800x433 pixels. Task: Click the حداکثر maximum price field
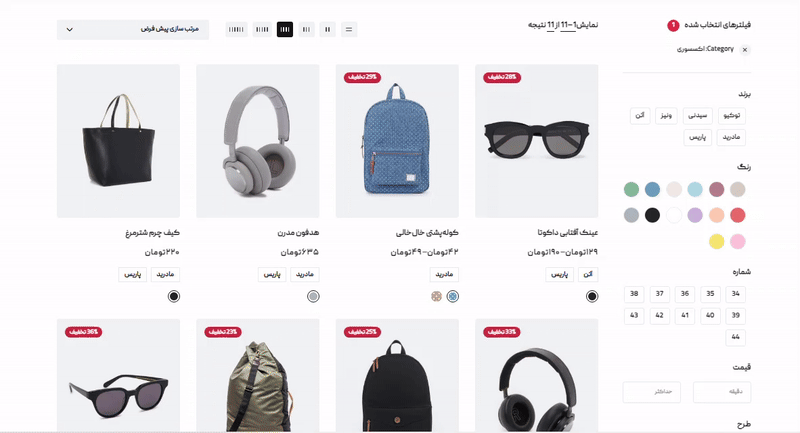click(x=652, y=392)
